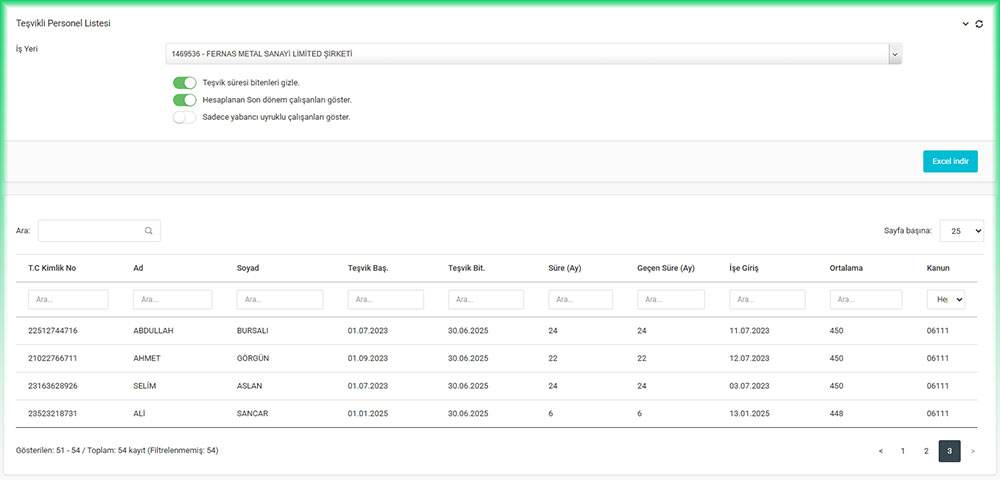Open the Sayfa başına rows dropdown
Image resolution: width=1000 pixels, height=480 pixels.
[963, 231]
